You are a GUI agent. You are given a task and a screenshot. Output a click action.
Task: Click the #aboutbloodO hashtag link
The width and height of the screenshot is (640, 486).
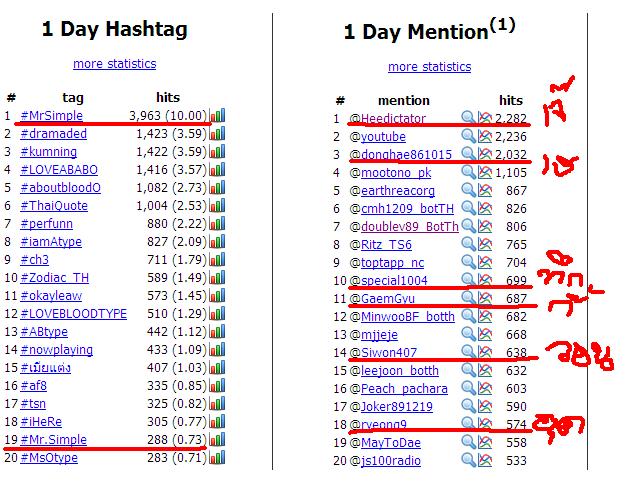(x=60, y=187)
